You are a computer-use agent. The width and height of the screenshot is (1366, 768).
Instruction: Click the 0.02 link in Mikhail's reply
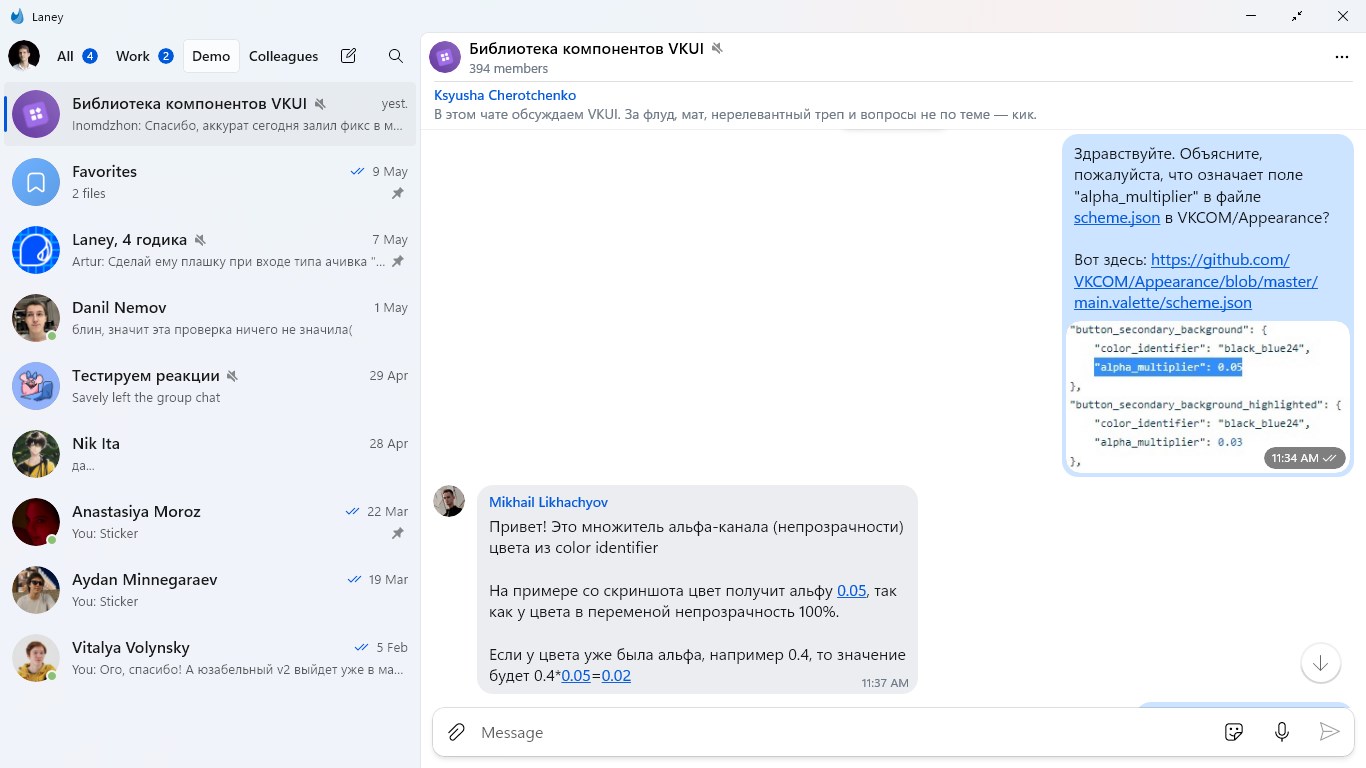[616, 676]
